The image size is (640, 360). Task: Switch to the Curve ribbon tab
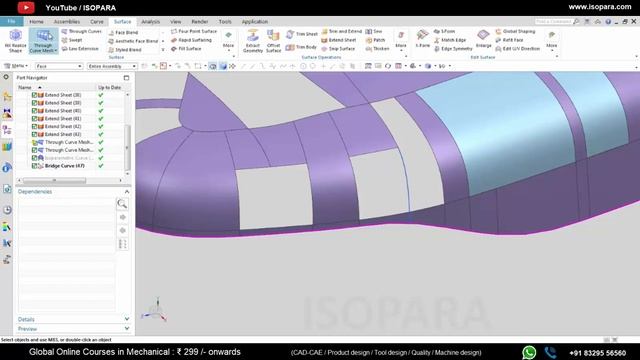point(97,22)
